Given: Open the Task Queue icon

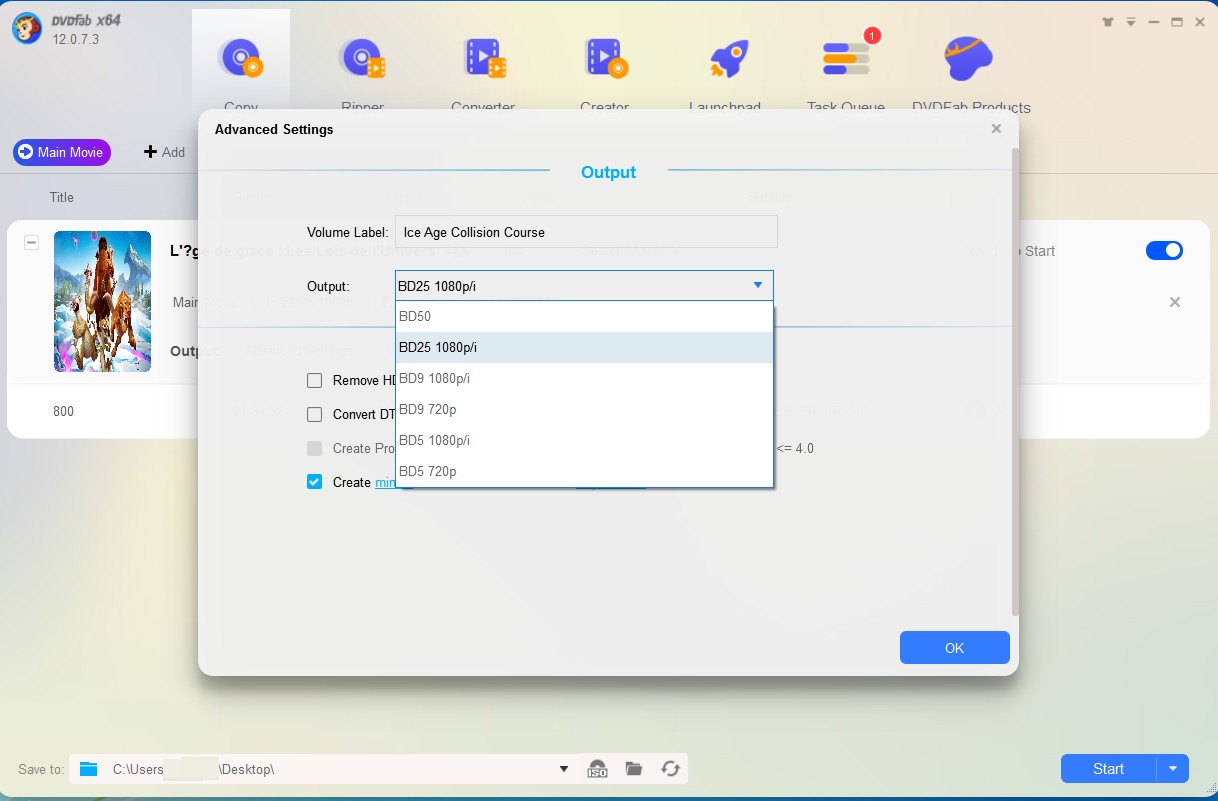Looking at the screenshot, I should click(x=847, y=57).
